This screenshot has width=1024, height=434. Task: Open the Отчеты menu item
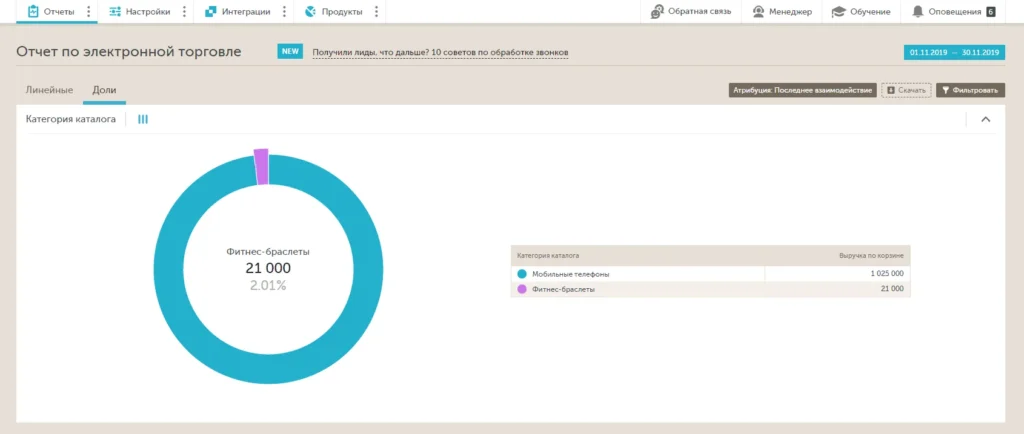point(59,12)
